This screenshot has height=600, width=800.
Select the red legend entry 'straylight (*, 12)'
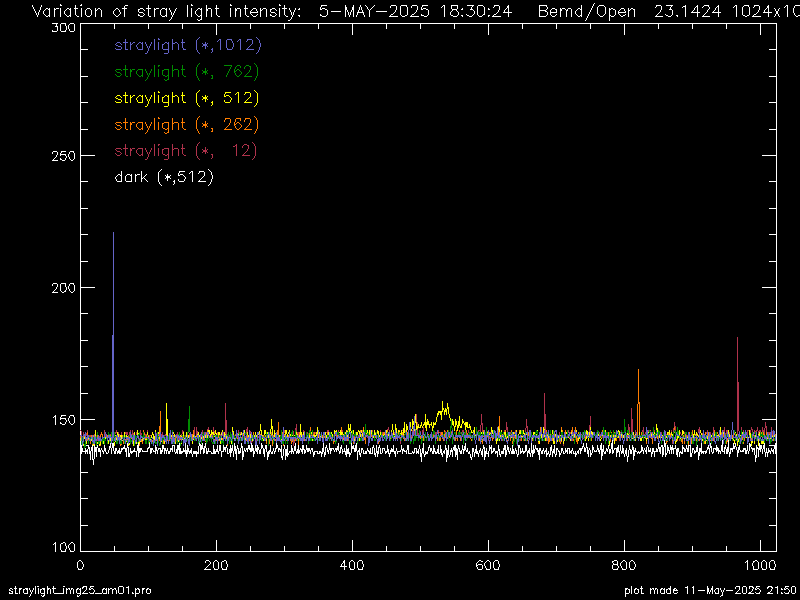click(186, 151)
